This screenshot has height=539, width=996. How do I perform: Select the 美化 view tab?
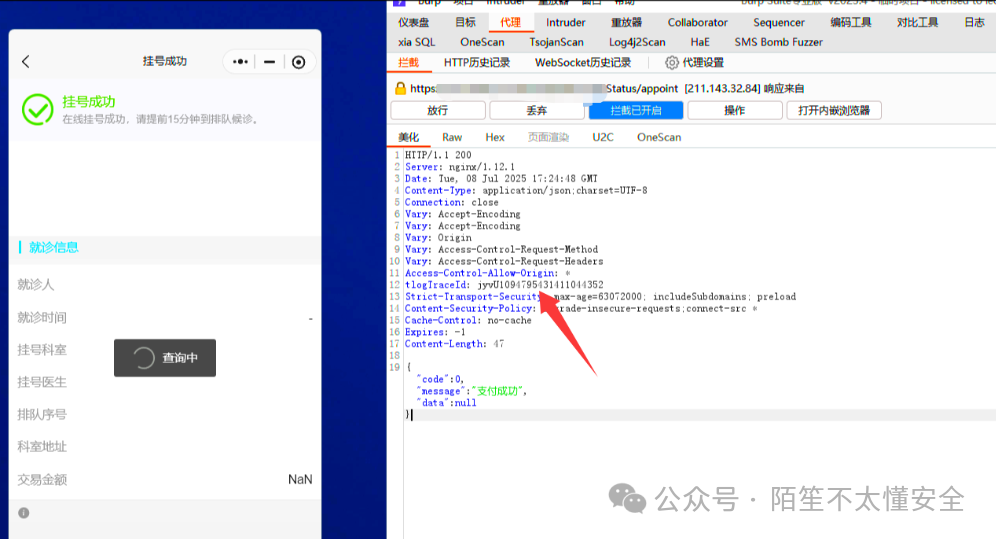408,137
